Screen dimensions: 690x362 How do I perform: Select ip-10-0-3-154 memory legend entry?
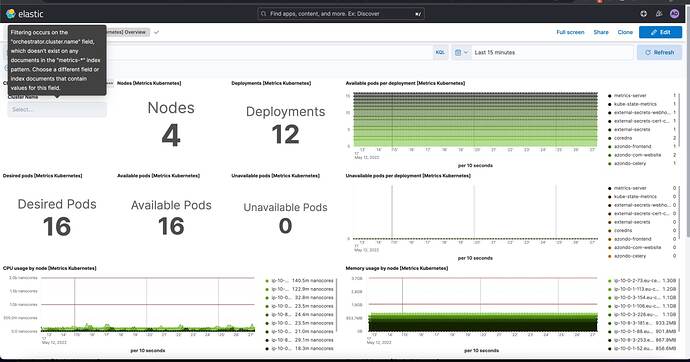[645, 298]
